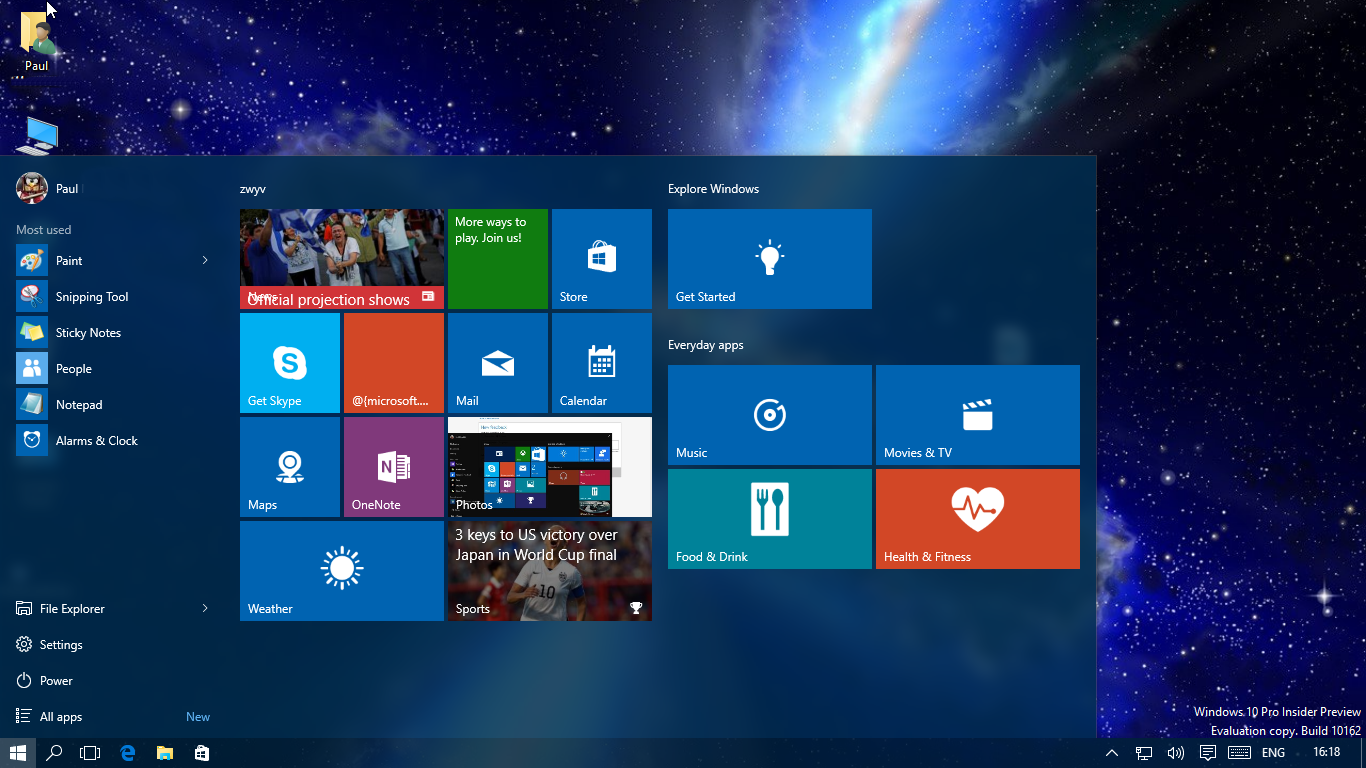This screenshot has height=768, width=1366.
Task: Expand File Explorer submenu arrow
Action: [205, 609]
